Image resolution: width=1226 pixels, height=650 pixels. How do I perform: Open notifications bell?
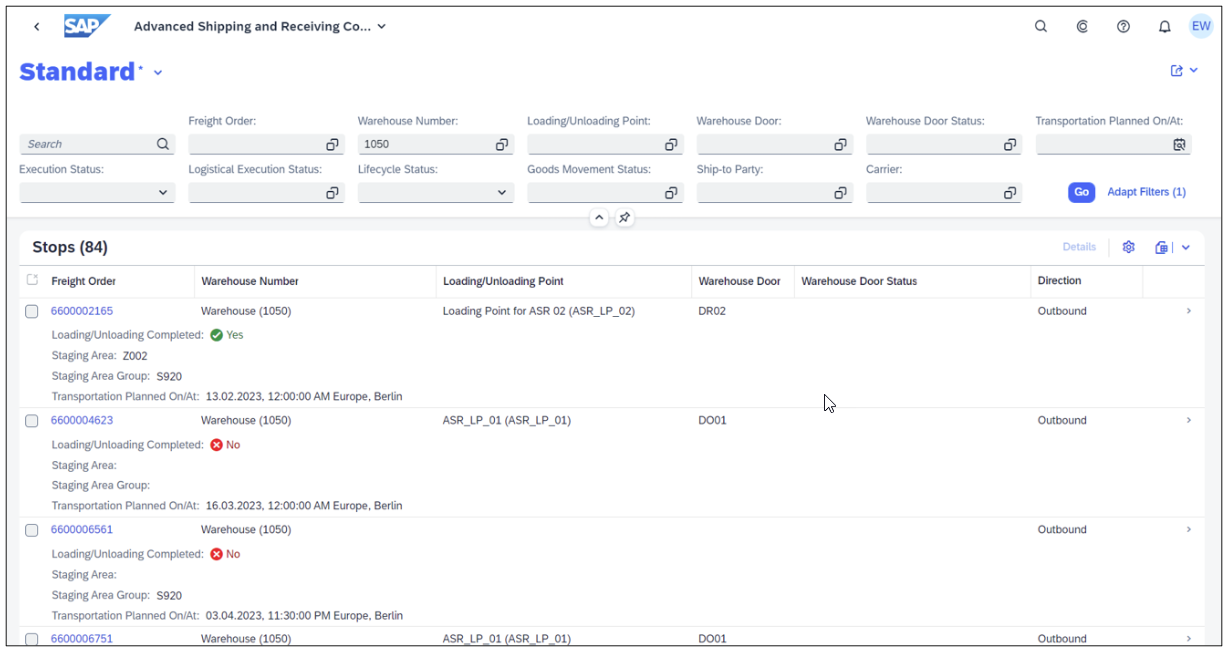pos(1164,27)
